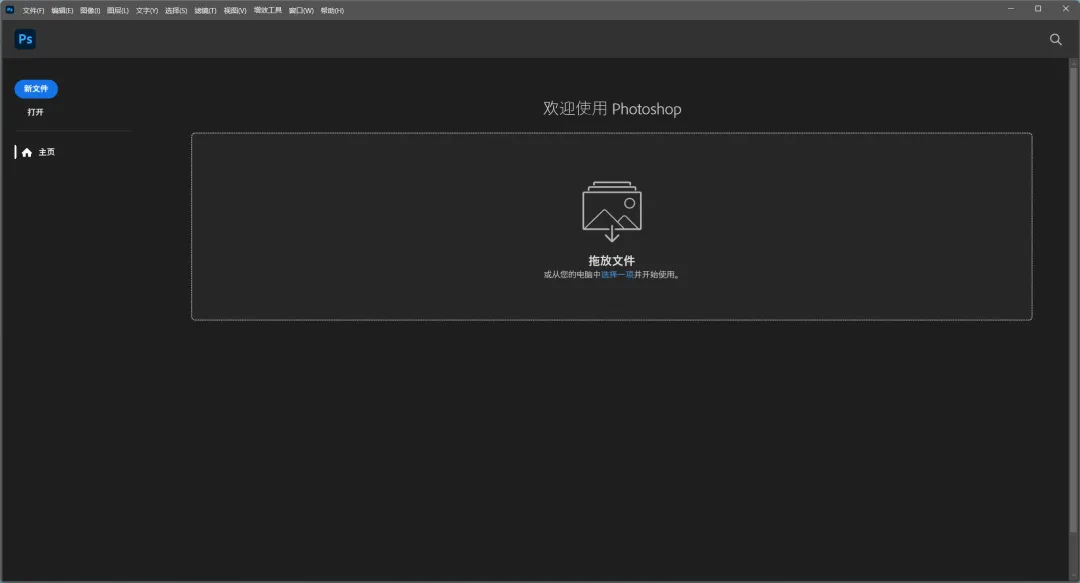Viewport: 1080px width, 583px height.
Task: Open the 图像(I) menu
Action: (90, 10)
